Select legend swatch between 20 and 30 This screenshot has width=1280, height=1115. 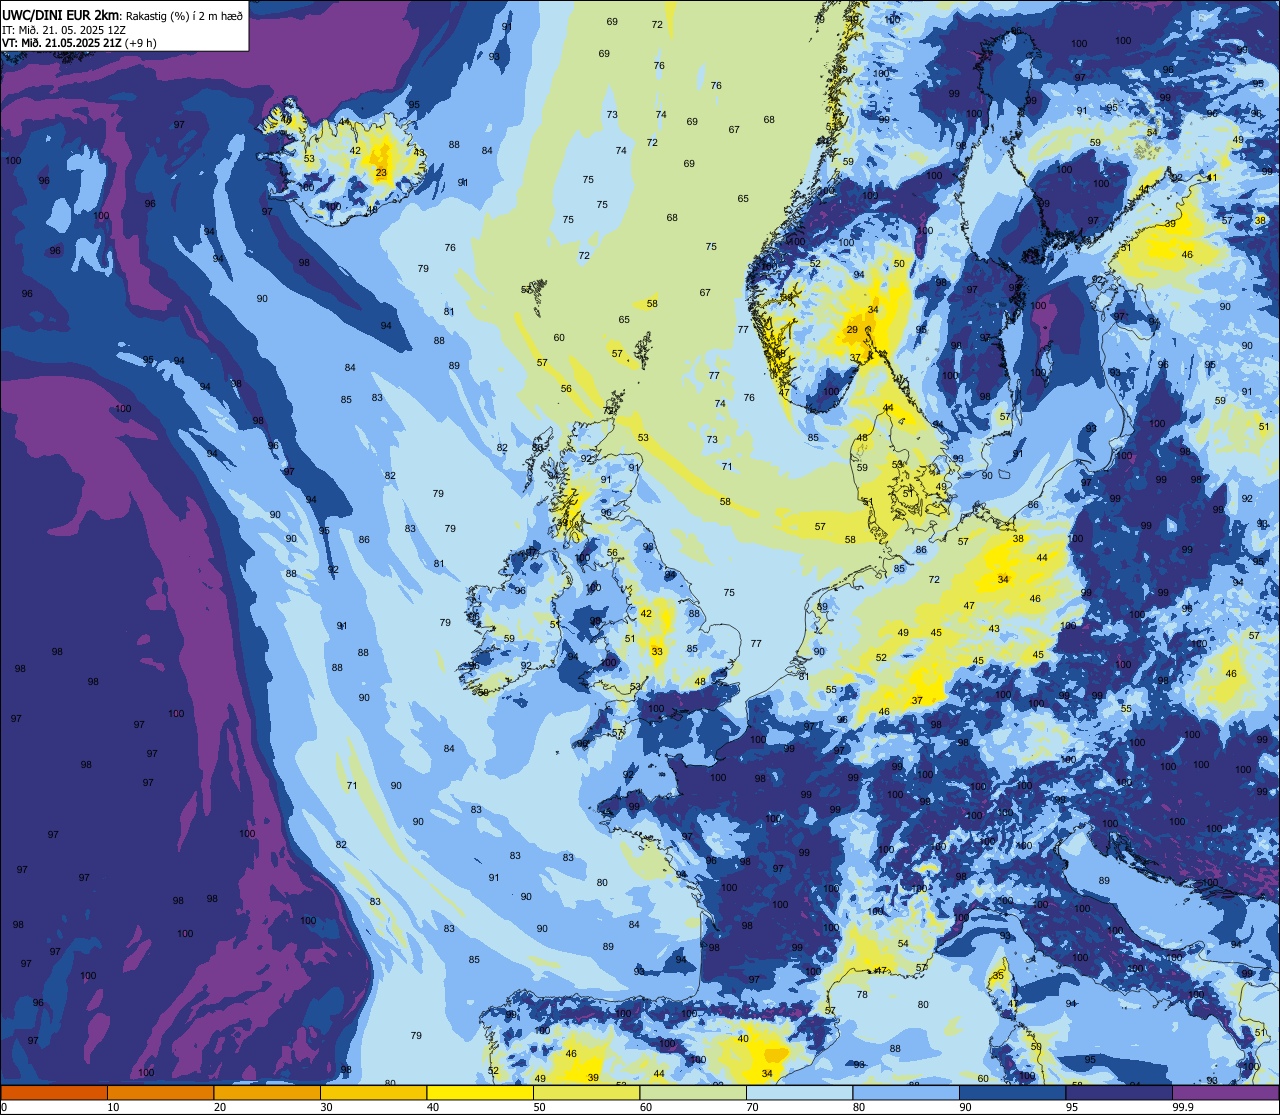click(267, 1093)
